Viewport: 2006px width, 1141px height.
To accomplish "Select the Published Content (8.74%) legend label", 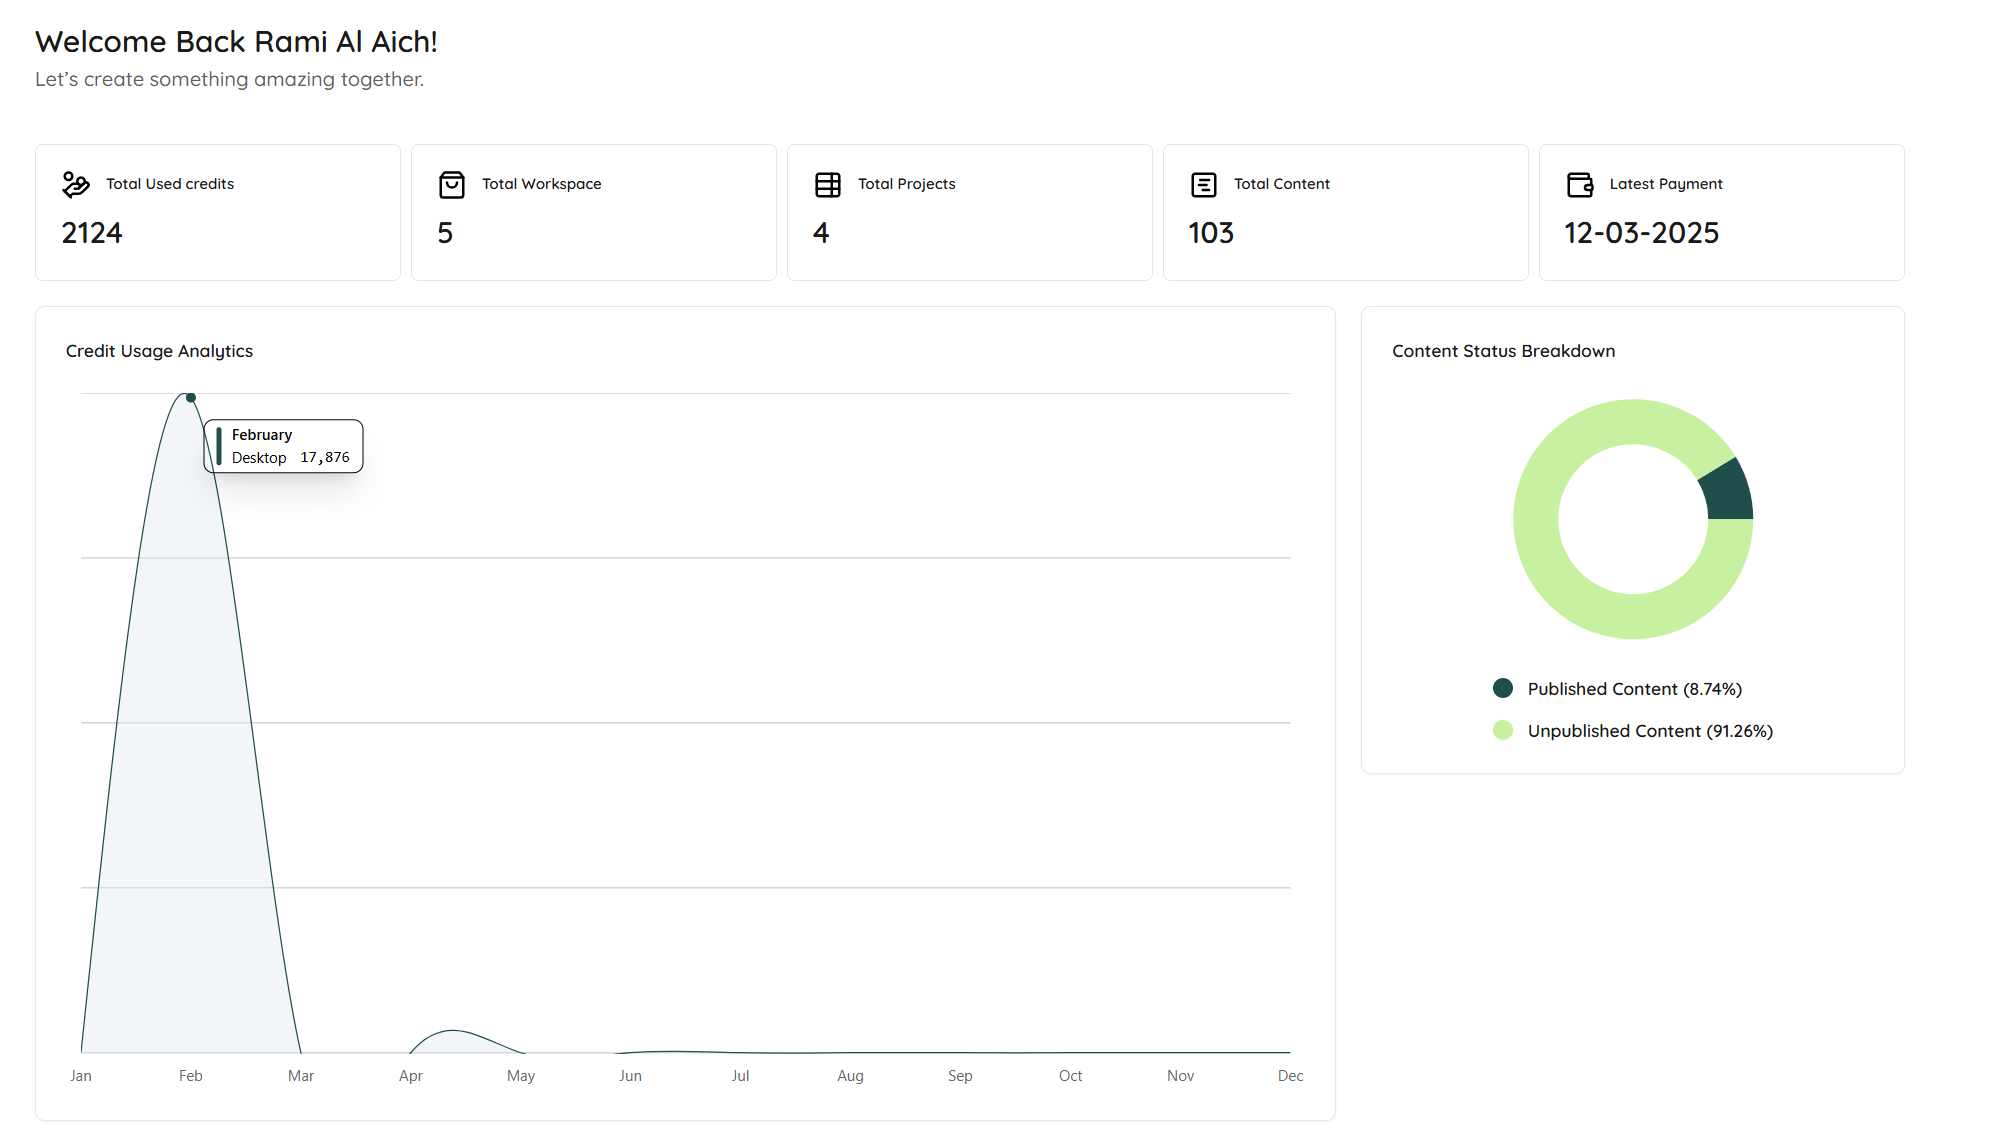I will (1634, 689).
